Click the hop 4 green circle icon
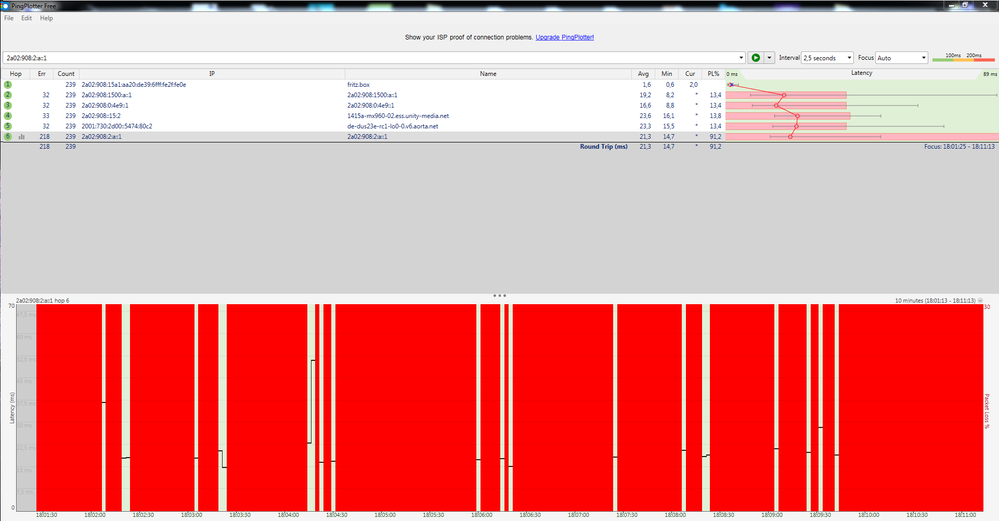Image resolution: width=999 pixels, height=521 pixels. click(8, 116)
